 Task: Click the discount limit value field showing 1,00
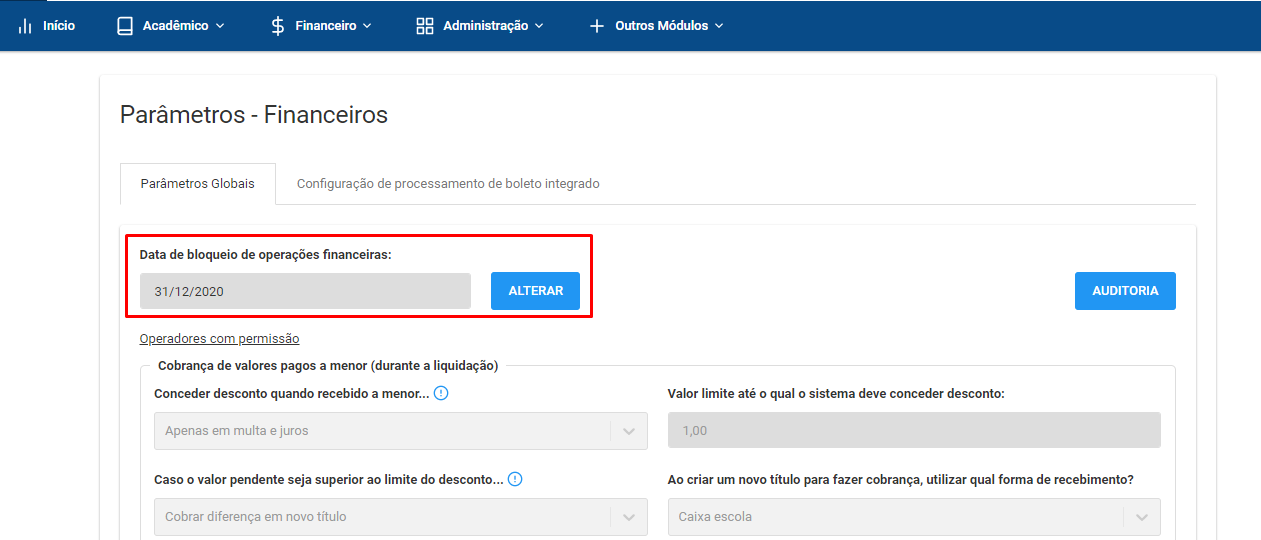[914, 430]
